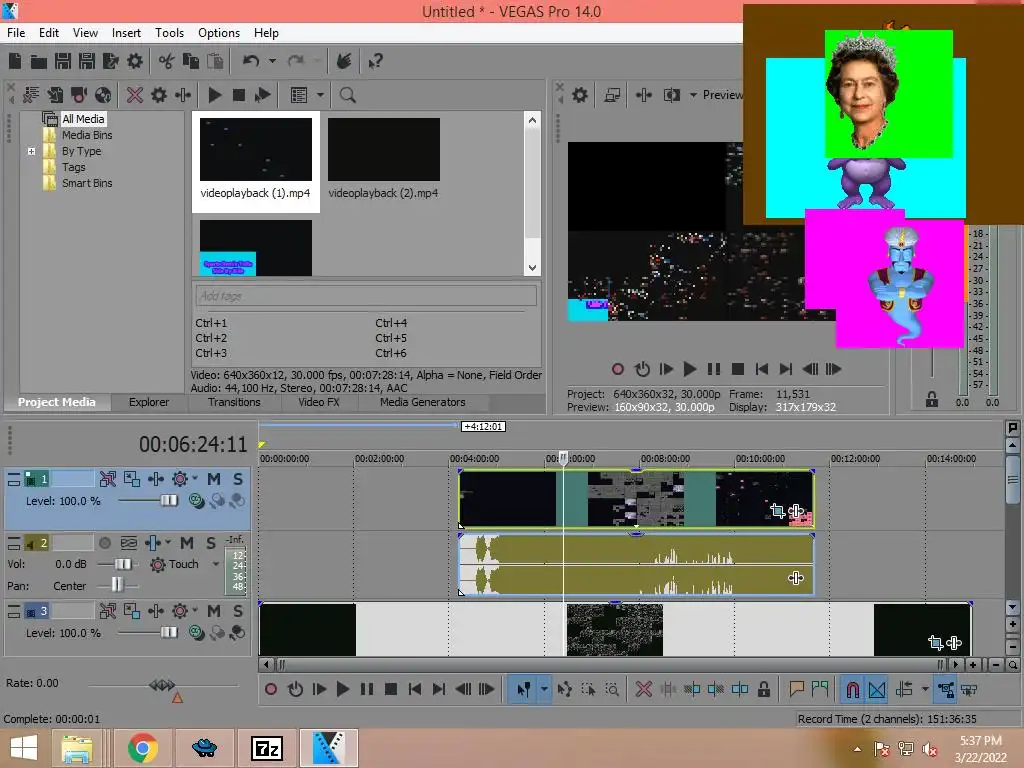This screenshot has height=768, width=1024.
Task: Switch to the Media Generators tab
Action: point(423,402)
